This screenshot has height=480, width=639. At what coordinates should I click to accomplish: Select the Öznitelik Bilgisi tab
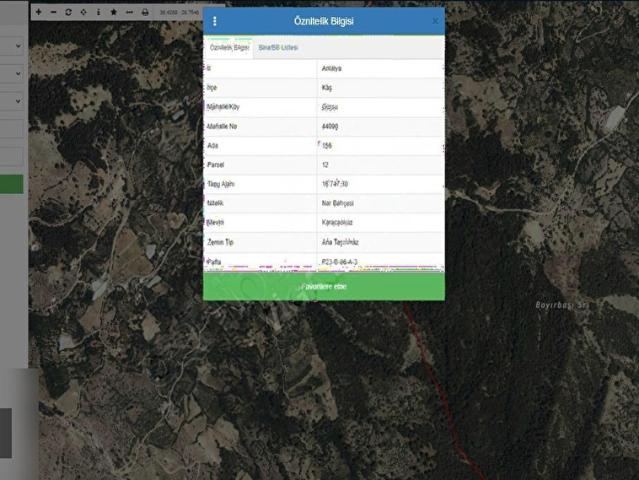click(228, 47)
